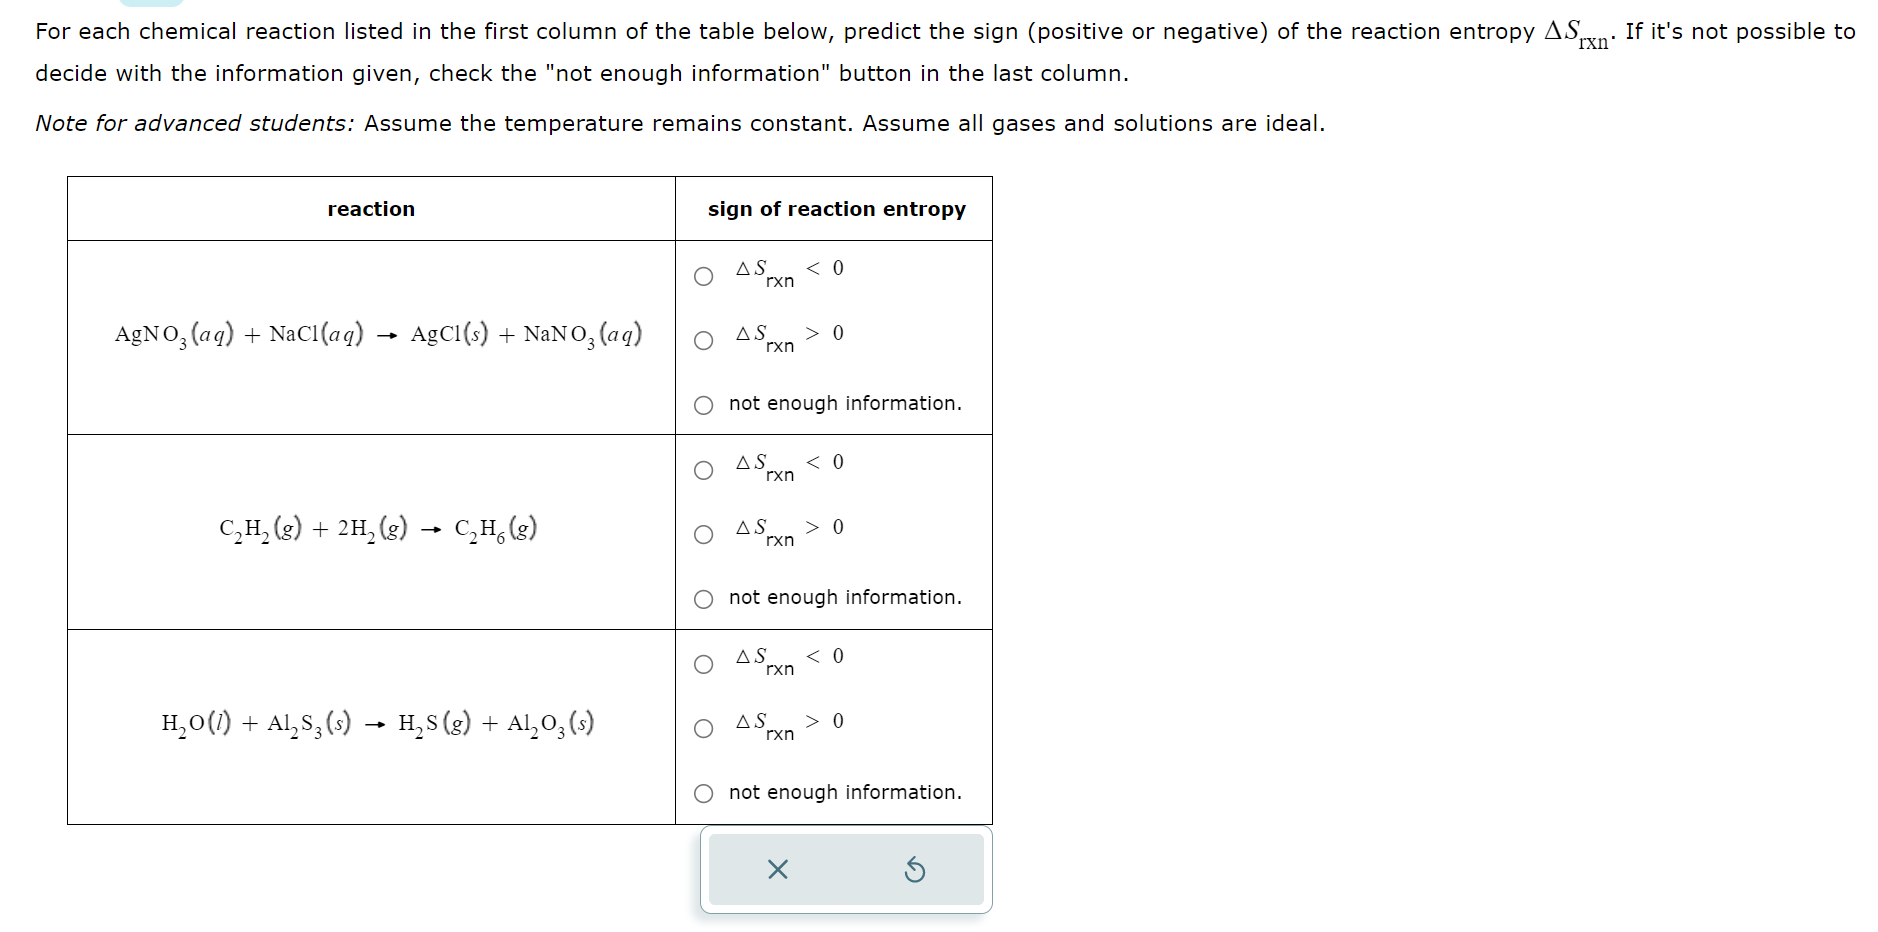Select ΔS > 0 for the H2O reaction
This screenshot has width=1878, height=932.
coord(704,727)
